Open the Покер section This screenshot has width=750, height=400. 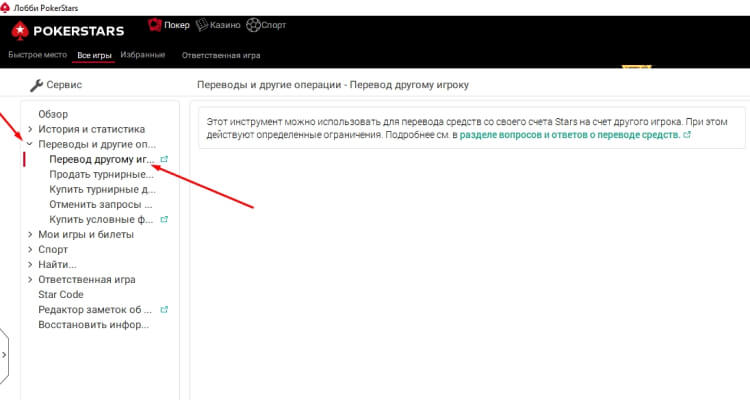[176, 25]
